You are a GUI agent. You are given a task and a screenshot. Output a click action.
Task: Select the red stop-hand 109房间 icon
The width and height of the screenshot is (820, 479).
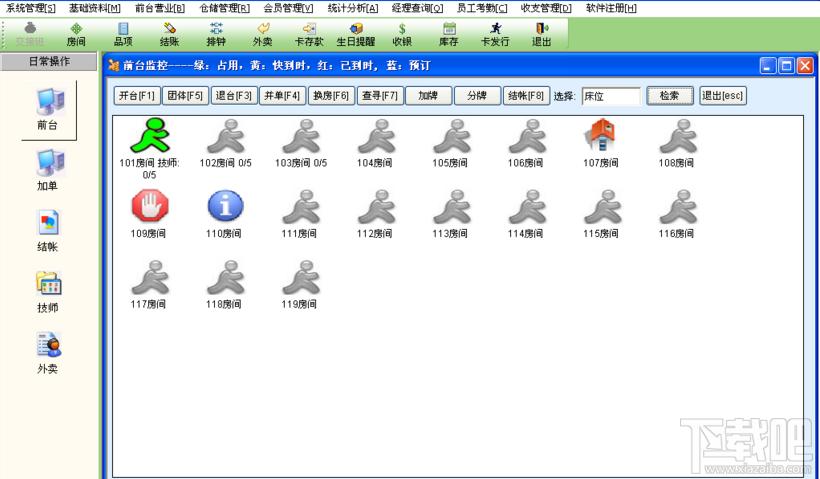(150, 206)
